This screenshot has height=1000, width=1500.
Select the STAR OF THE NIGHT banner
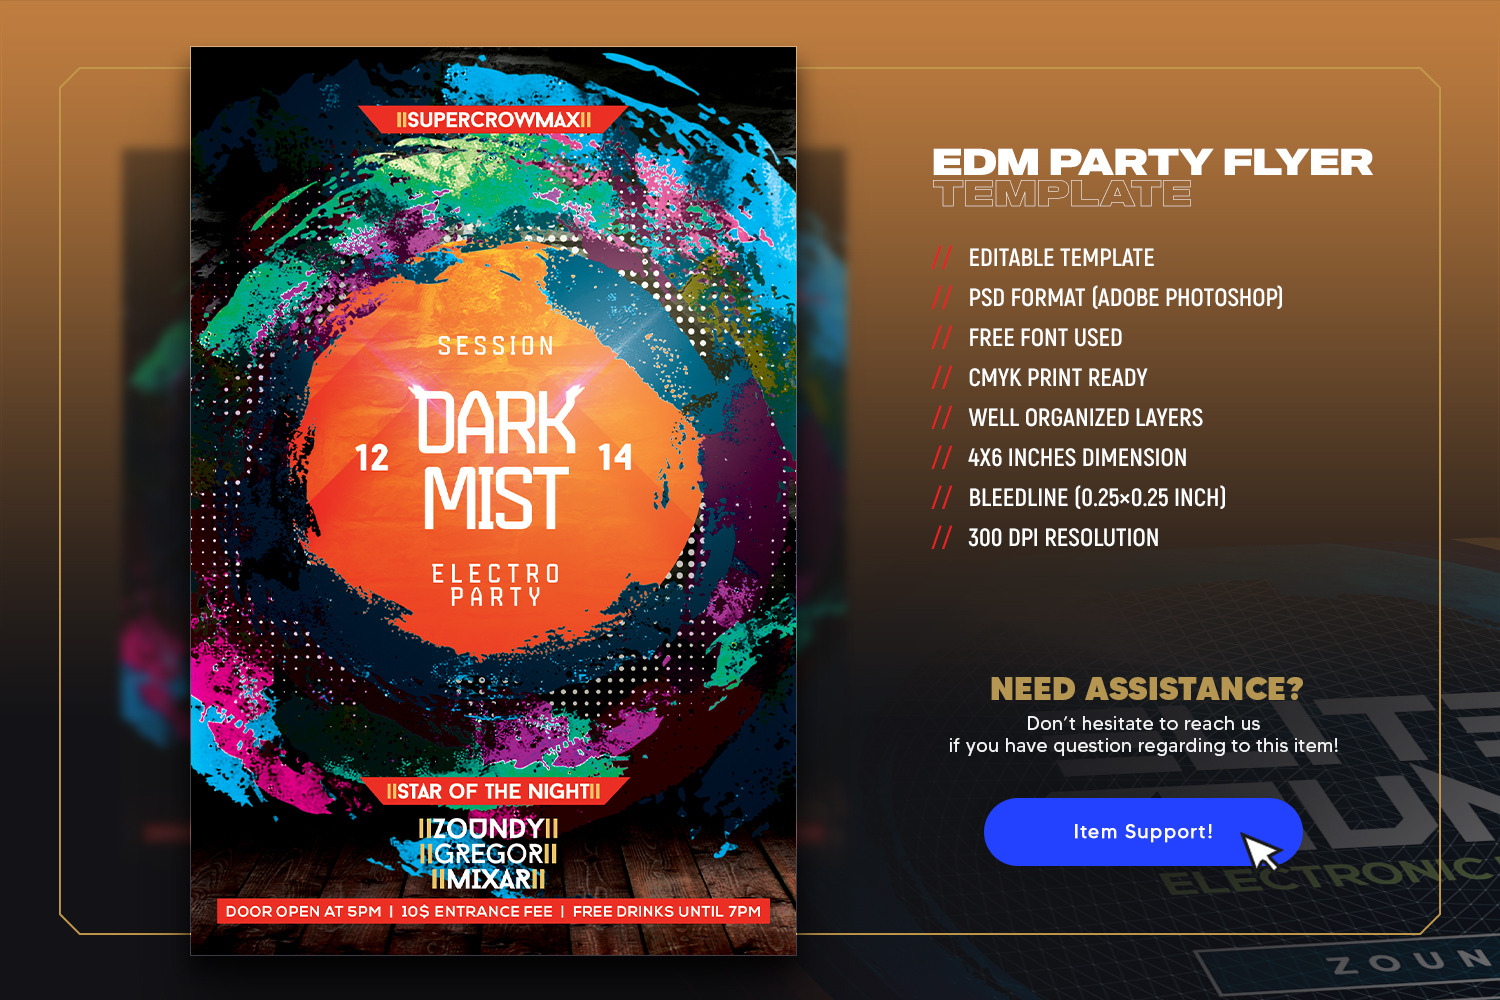click(494, 791)
